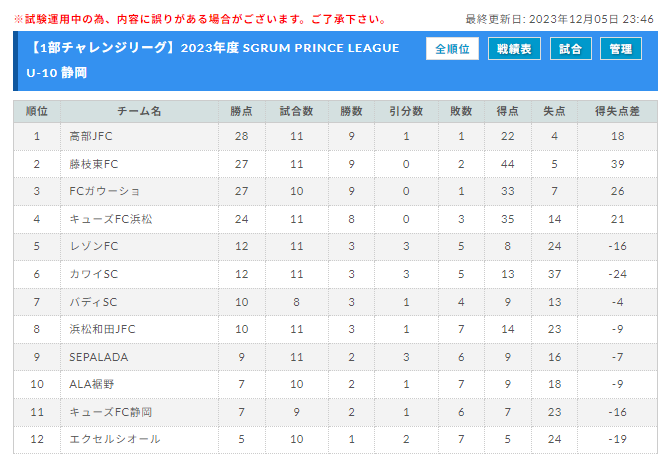Click the キューズFC浜松 team name
Image resolution: width=665 pixels, height=460 pixels.
tap(111, 219)
